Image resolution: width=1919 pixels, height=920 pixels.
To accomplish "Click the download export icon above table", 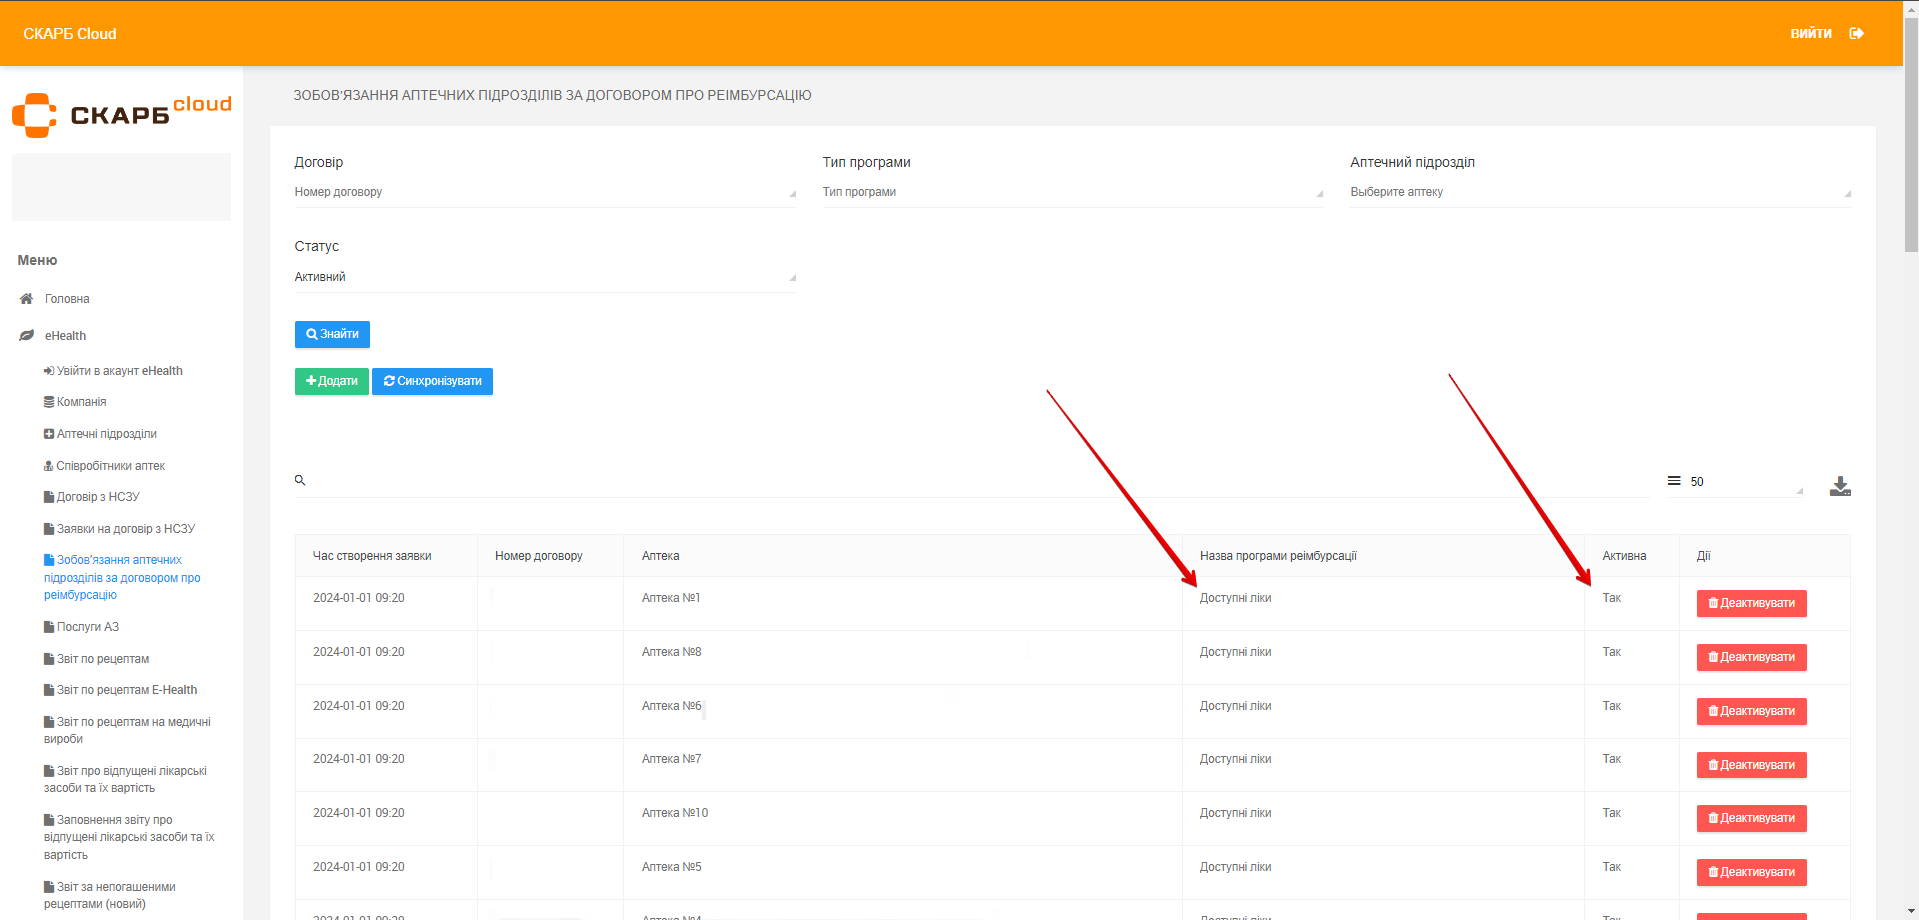I will (1839, 486).
